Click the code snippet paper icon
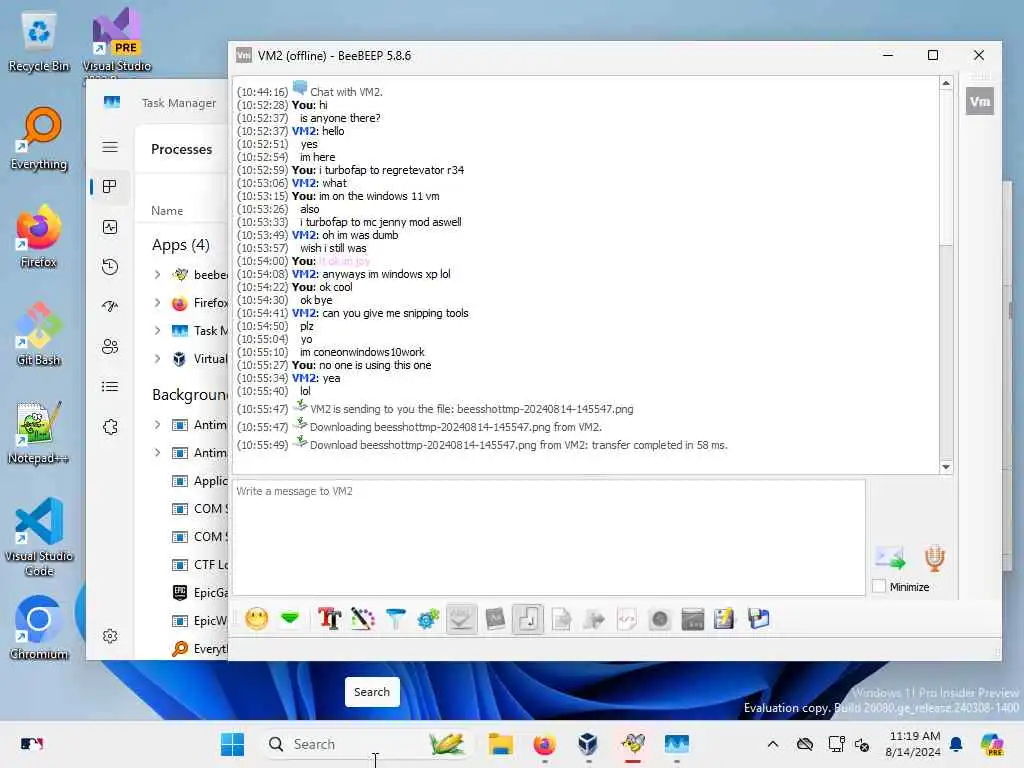Viewport: 1024px width, 768px height. (x=627, y=618)
